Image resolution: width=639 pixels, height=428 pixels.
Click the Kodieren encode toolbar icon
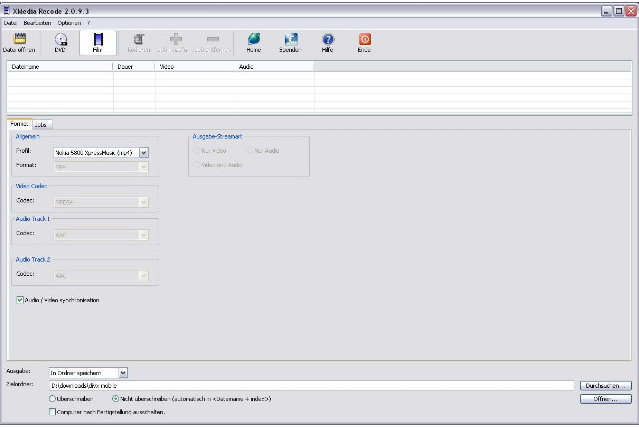pyautogui.click(x=139, y=39)
